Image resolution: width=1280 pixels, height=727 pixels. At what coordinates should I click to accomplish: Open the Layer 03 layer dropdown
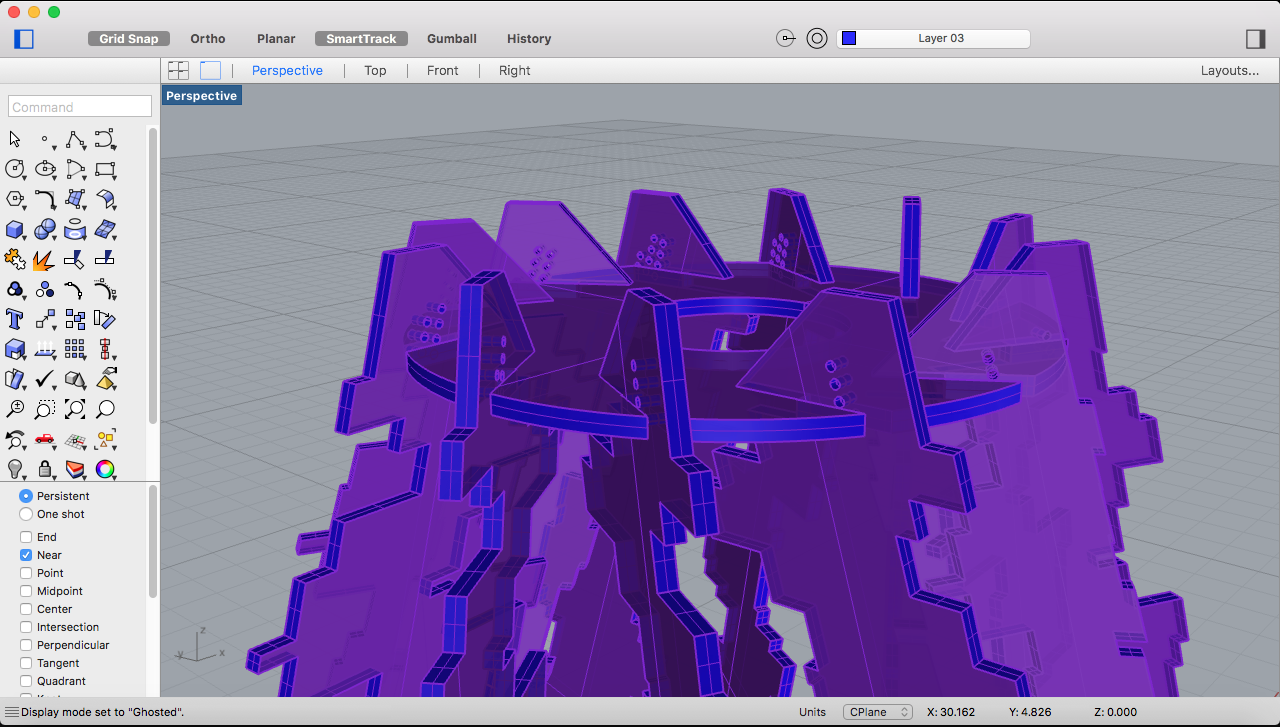pos(933,39)
